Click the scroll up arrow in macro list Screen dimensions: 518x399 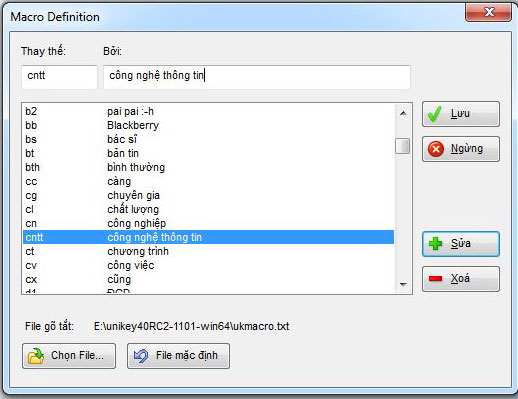403,113
